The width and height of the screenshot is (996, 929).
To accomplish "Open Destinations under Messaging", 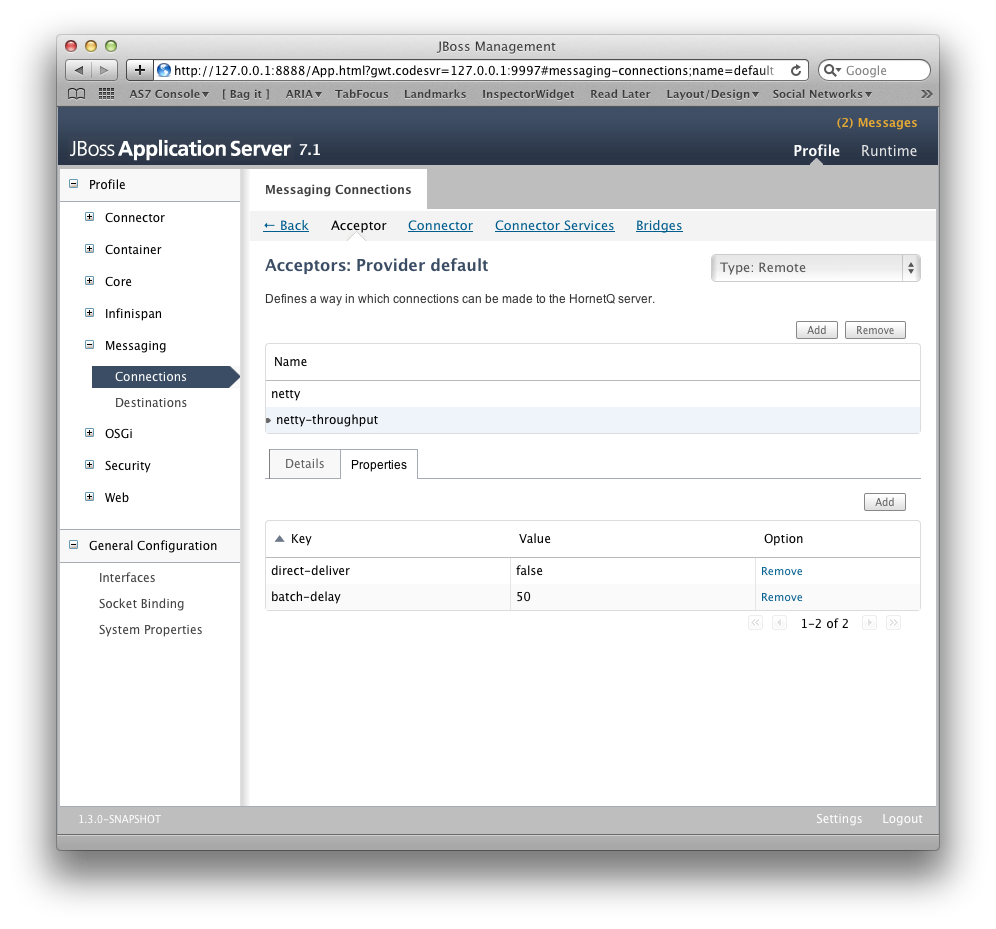I will click(151, 403).
